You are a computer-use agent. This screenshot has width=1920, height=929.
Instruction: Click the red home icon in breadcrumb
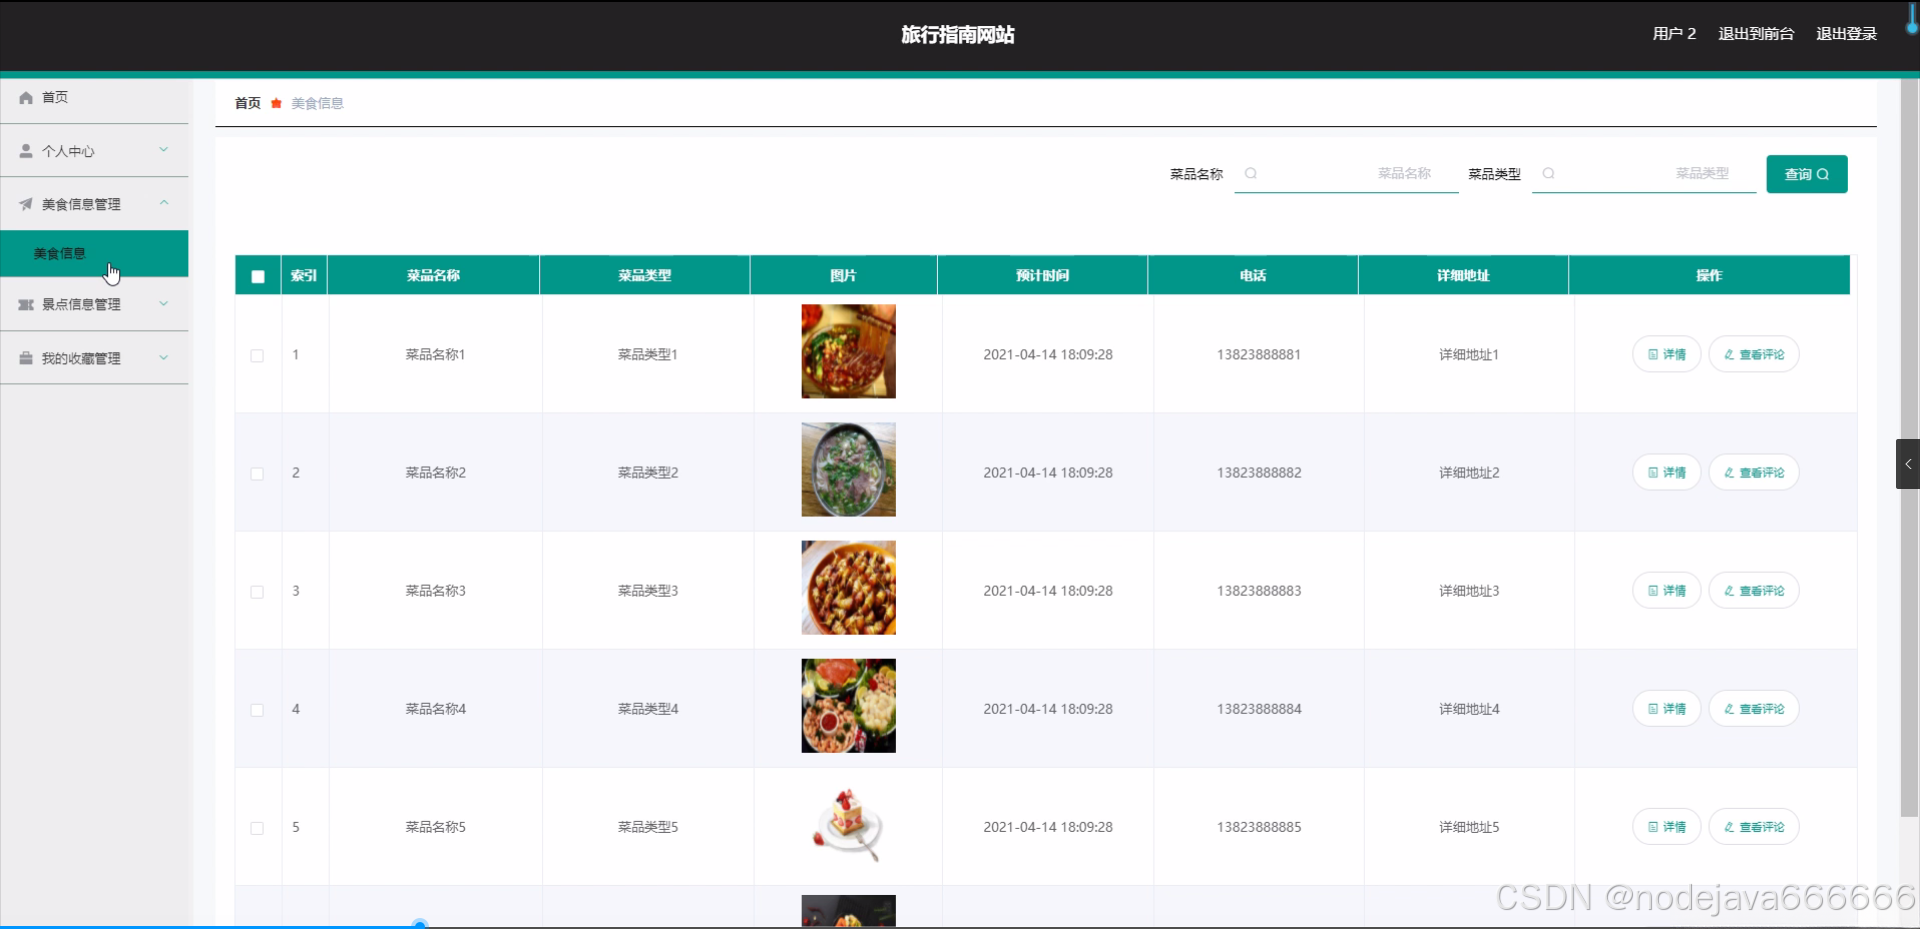[x=276, y=103]
